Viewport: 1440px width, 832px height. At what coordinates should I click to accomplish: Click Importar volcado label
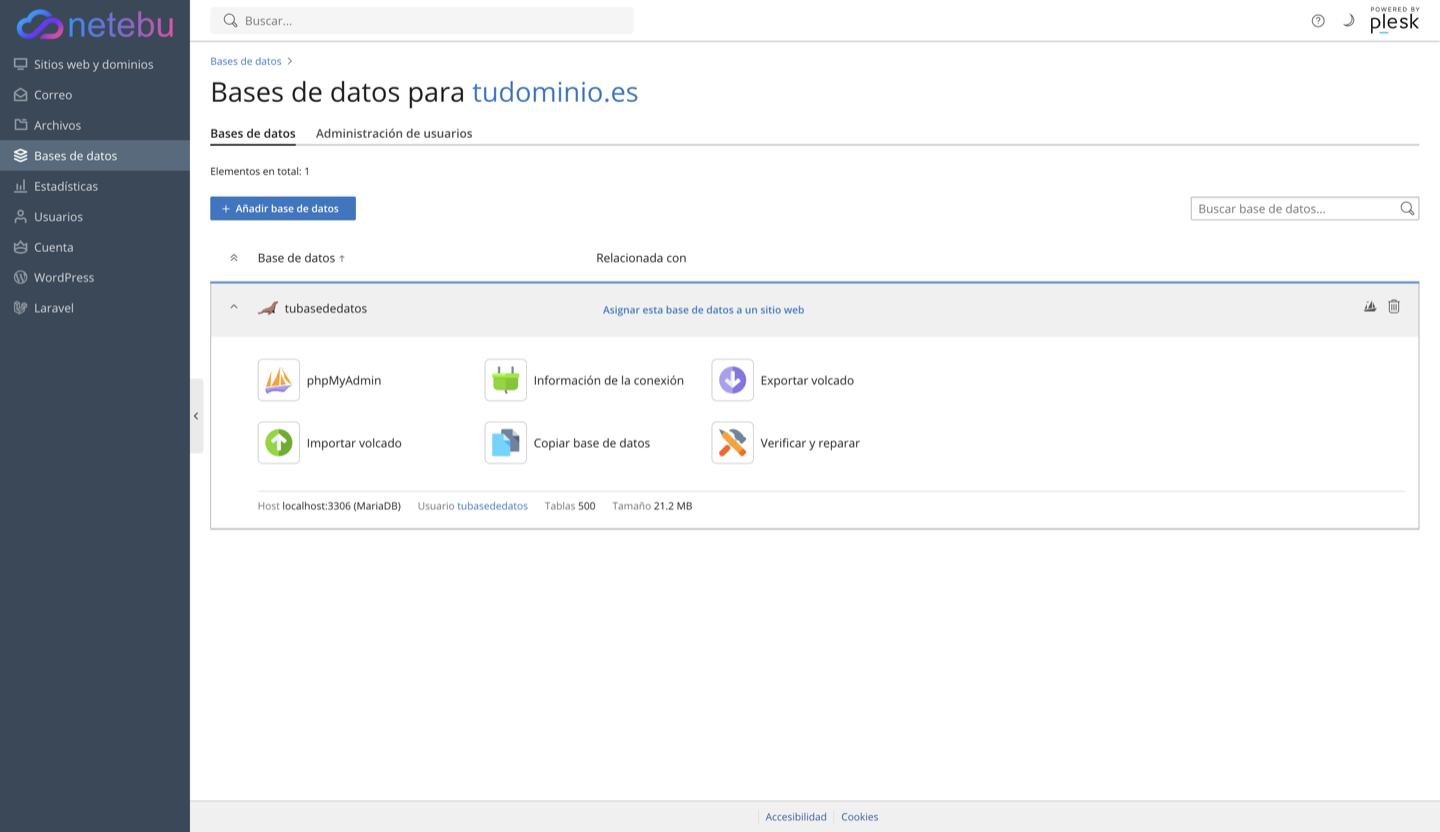pos(354,443)
